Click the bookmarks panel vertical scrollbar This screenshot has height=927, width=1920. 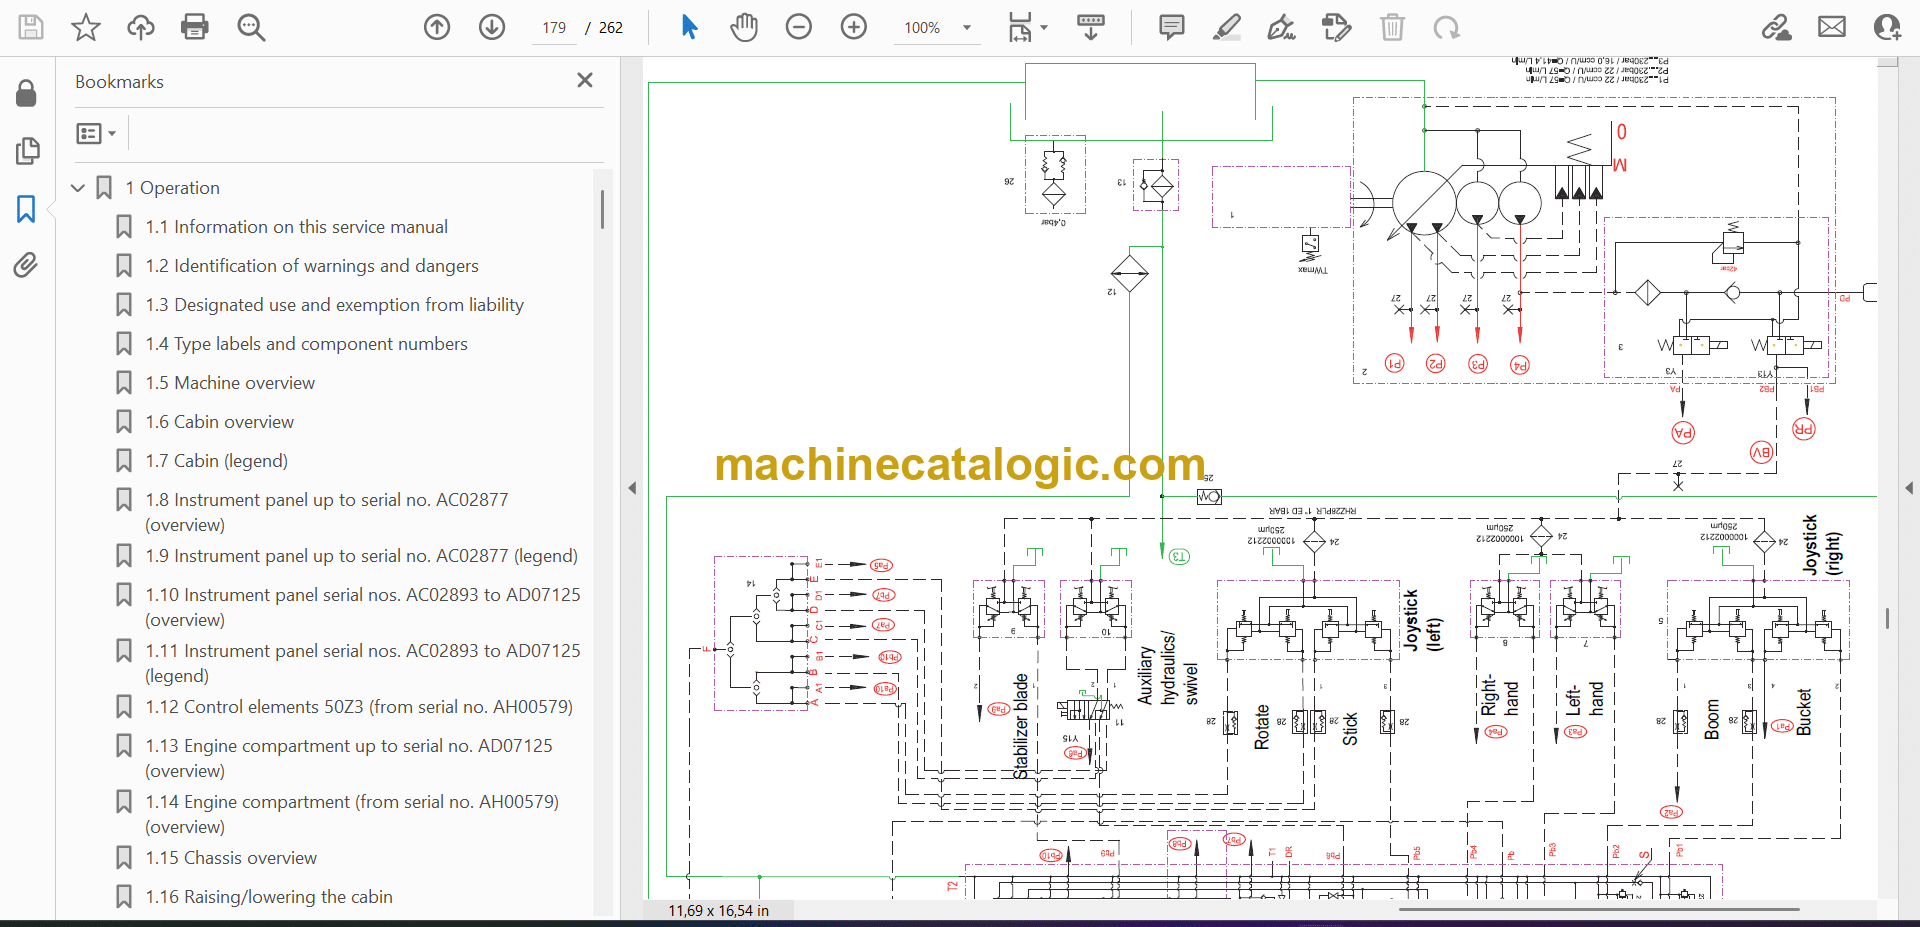[602, 210]
